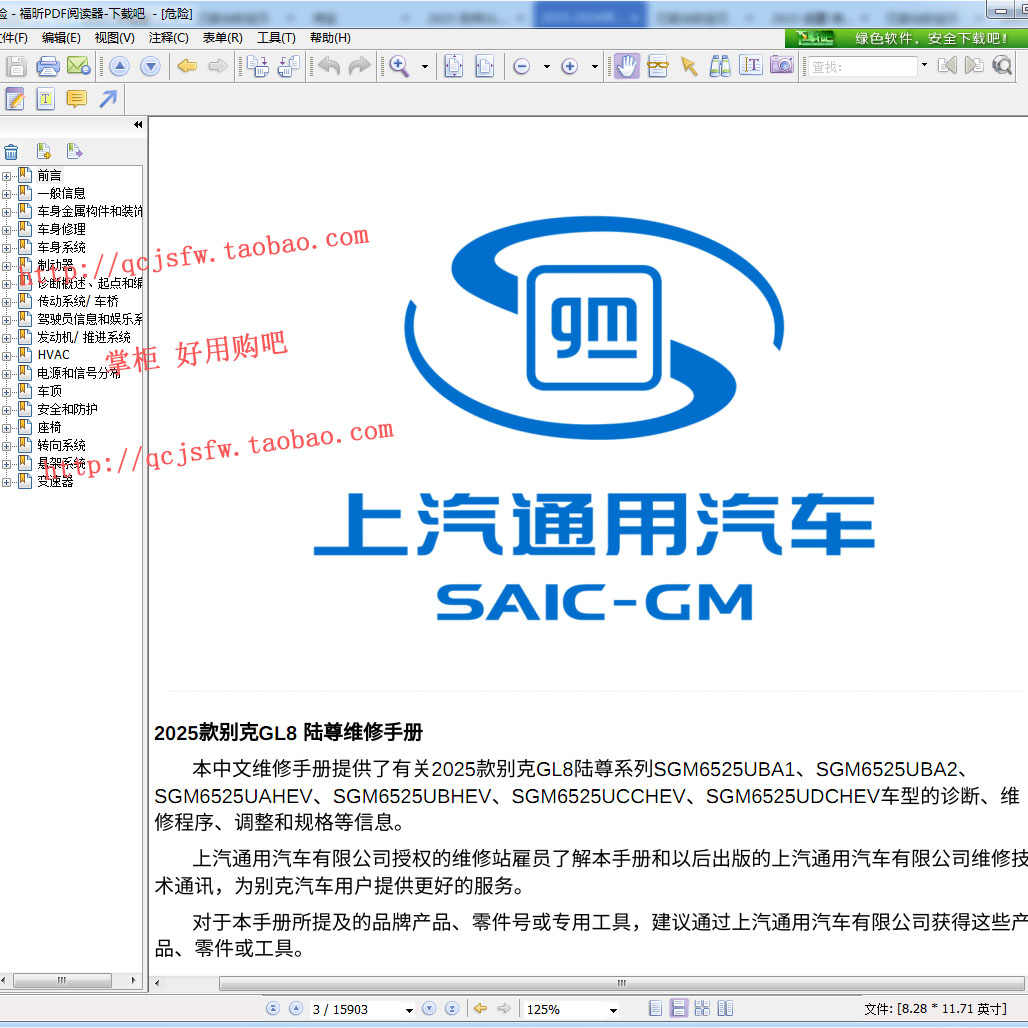Click the yellow Previous View arrow in toolbar
The width and height of the screenshot is (1028, 1028).
tap(188, 66)
